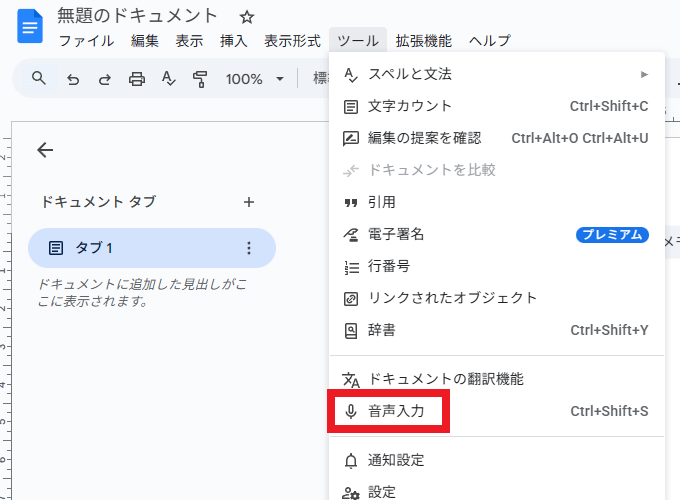Open the ヘルプ menu
Screen dimensions: 680x500
pyautogui.click(x=490, y=41)
